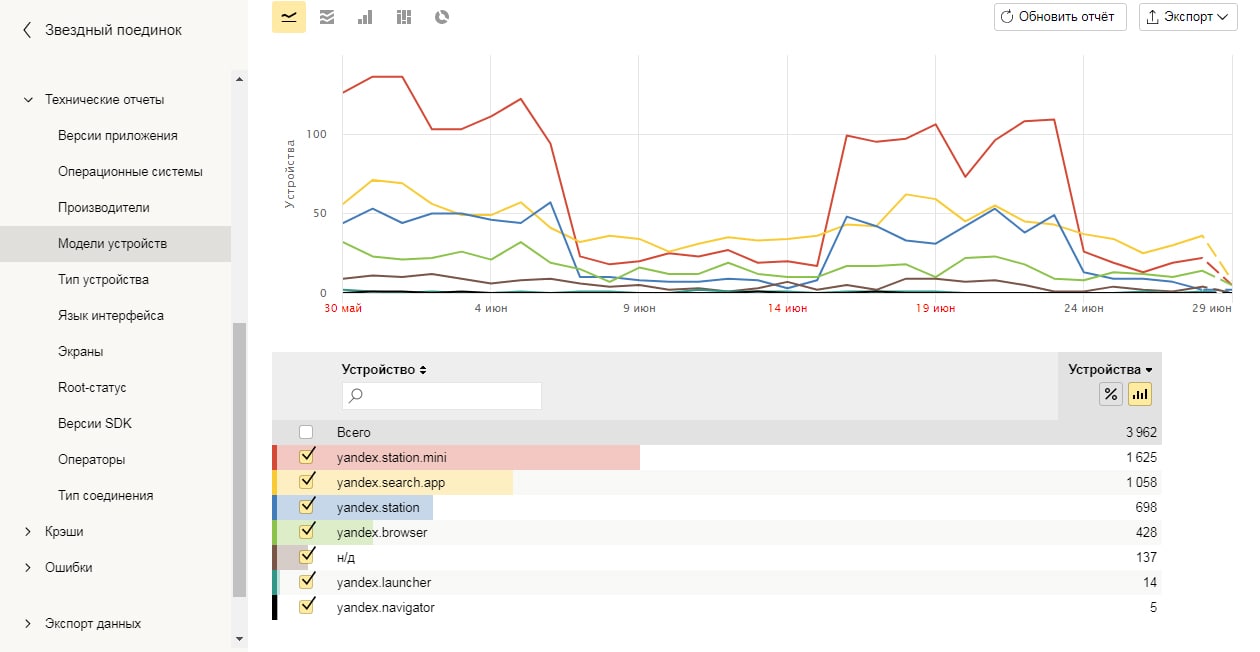Click the 30 май axis label
Screen dimensions: 1260x652
[x=342, y=309]
